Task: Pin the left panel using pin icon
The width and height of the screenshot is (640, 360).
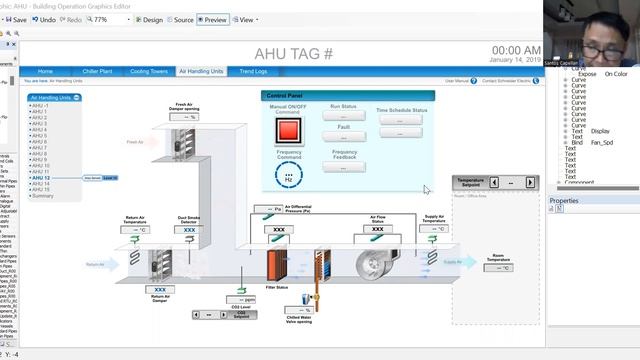Action: (7, 44)
